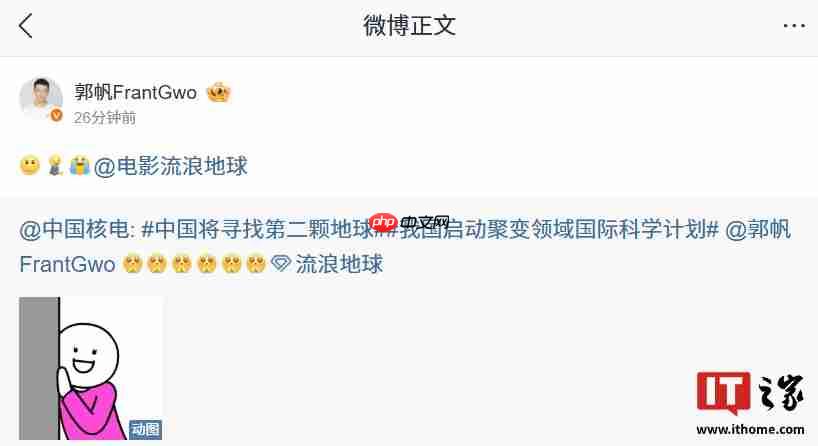Viewport: 818px width, 446px height.
Task: Open the 流浪地球 super topic link
Action: point(339,264)
